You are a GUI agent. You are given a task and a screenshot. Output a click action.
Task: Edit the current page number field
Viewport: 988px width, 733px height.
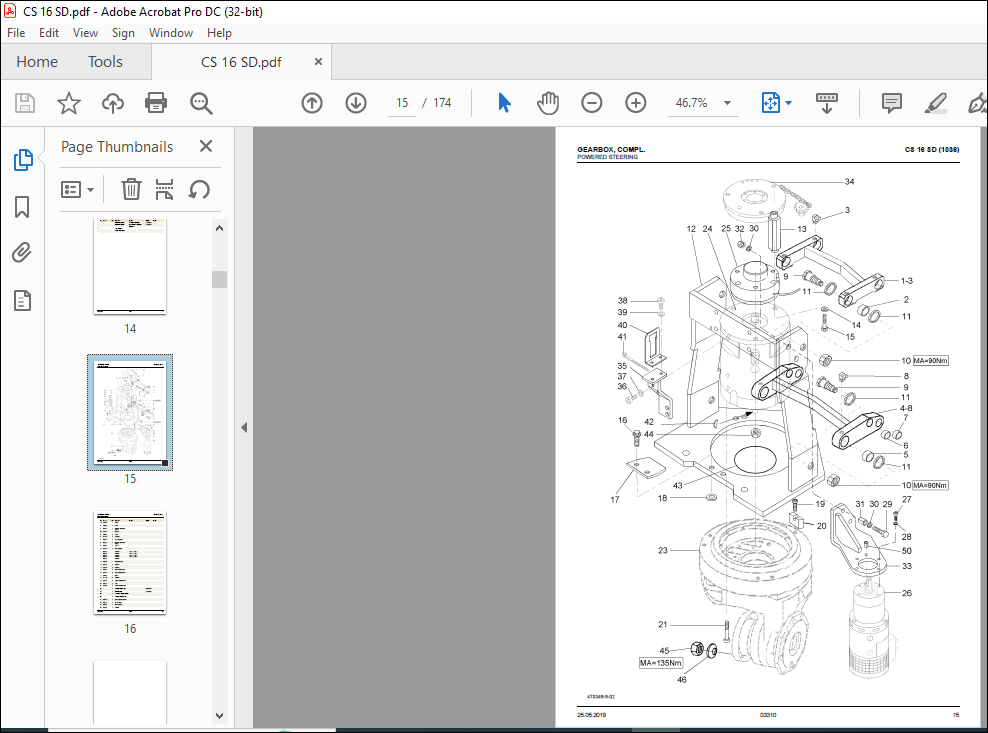coord(402,103)
